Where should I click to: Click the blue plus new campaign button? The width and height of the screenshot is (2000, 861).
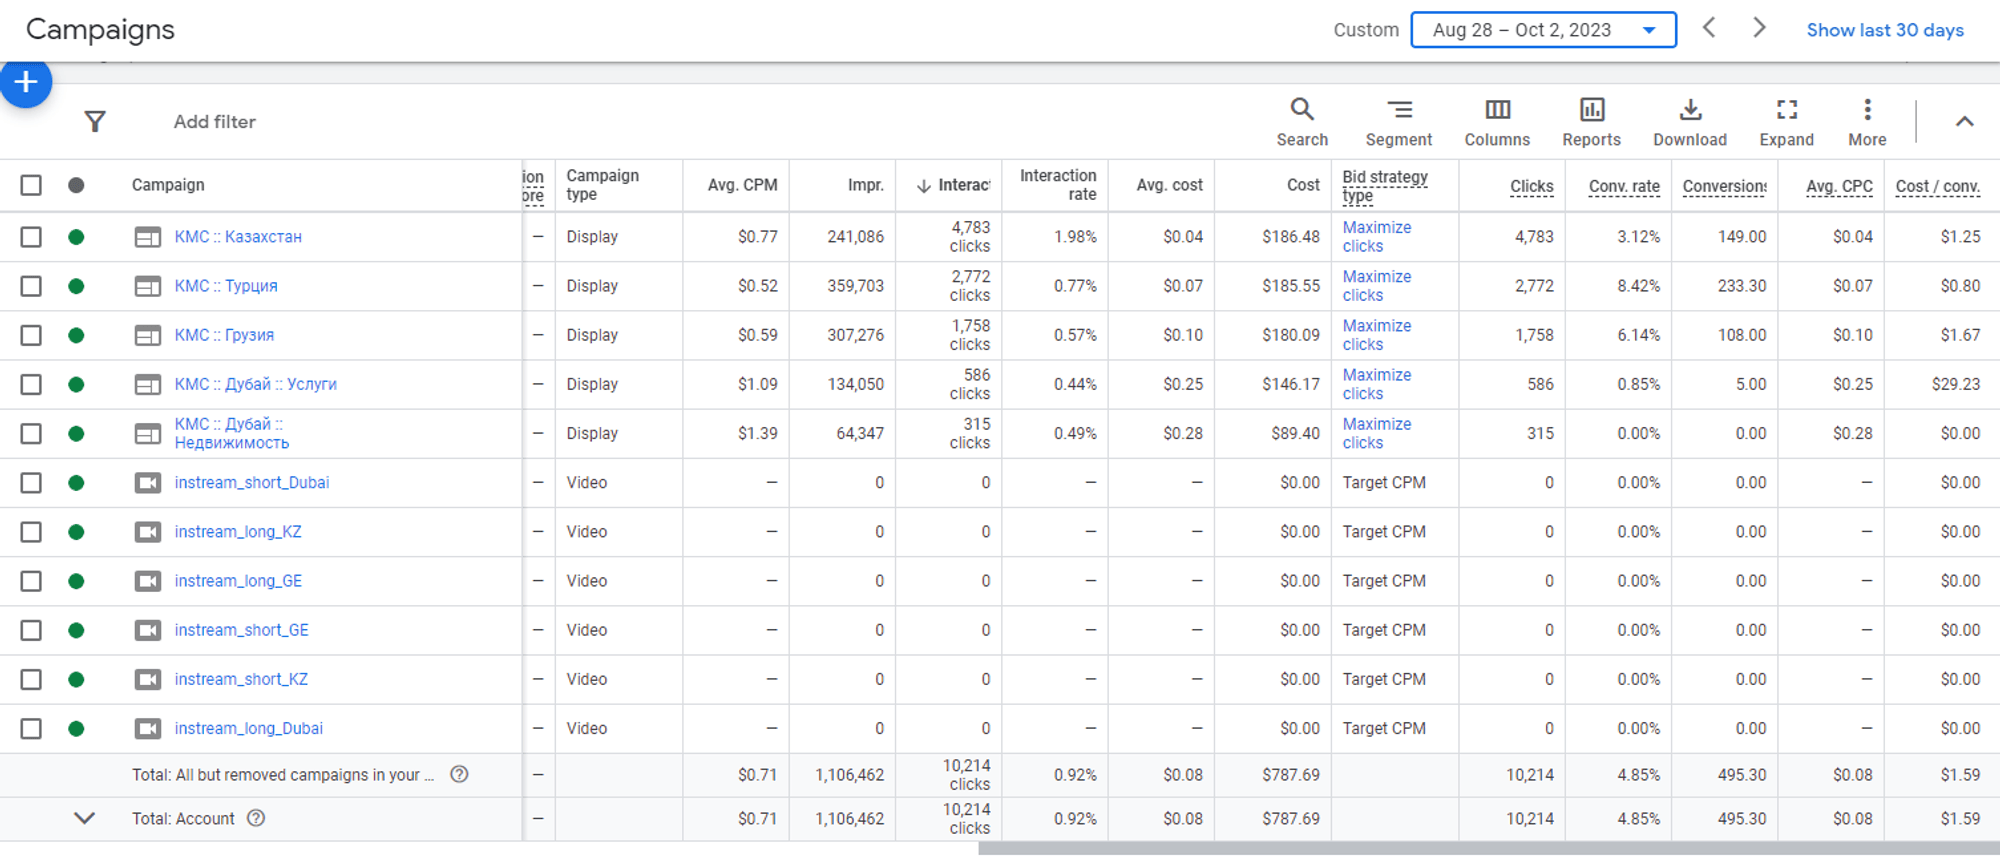tap(26, 82)
